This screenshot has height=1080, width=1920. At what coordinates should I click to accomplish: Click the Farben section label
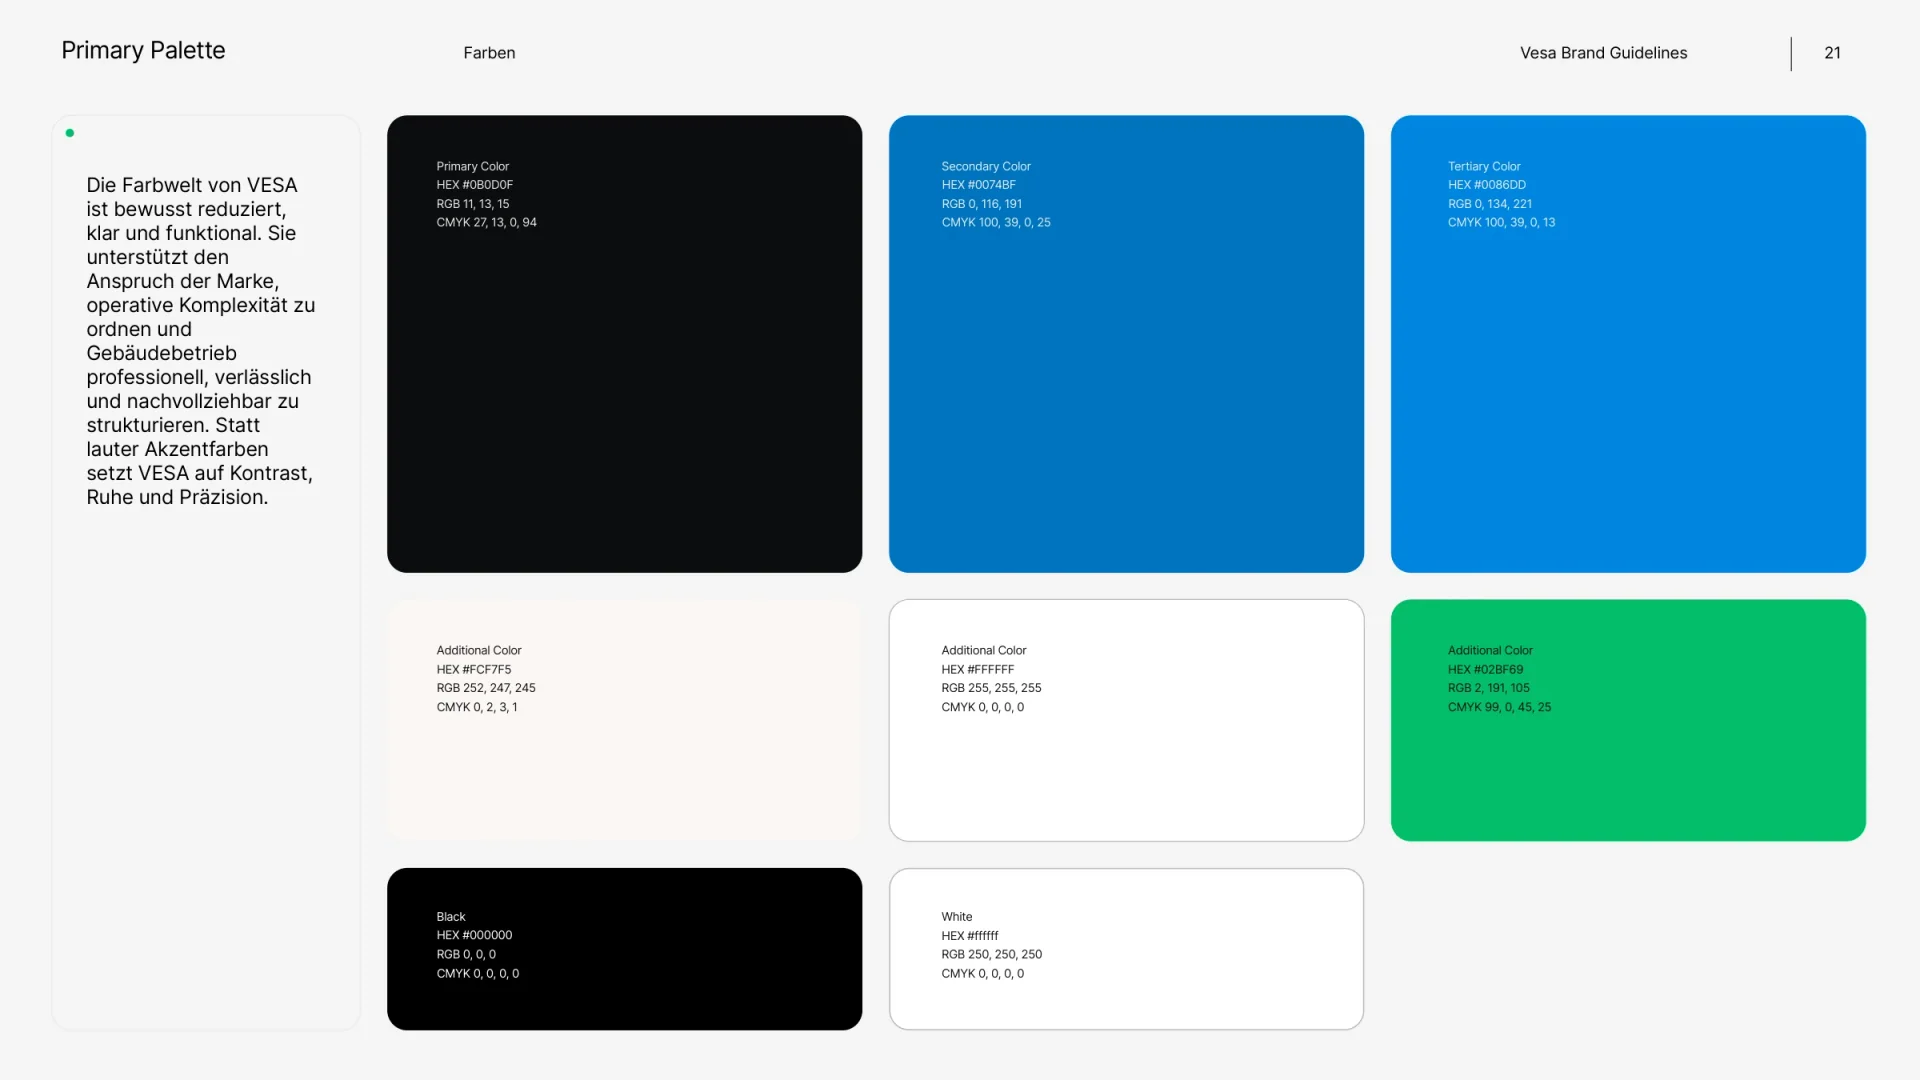point(489,53)
